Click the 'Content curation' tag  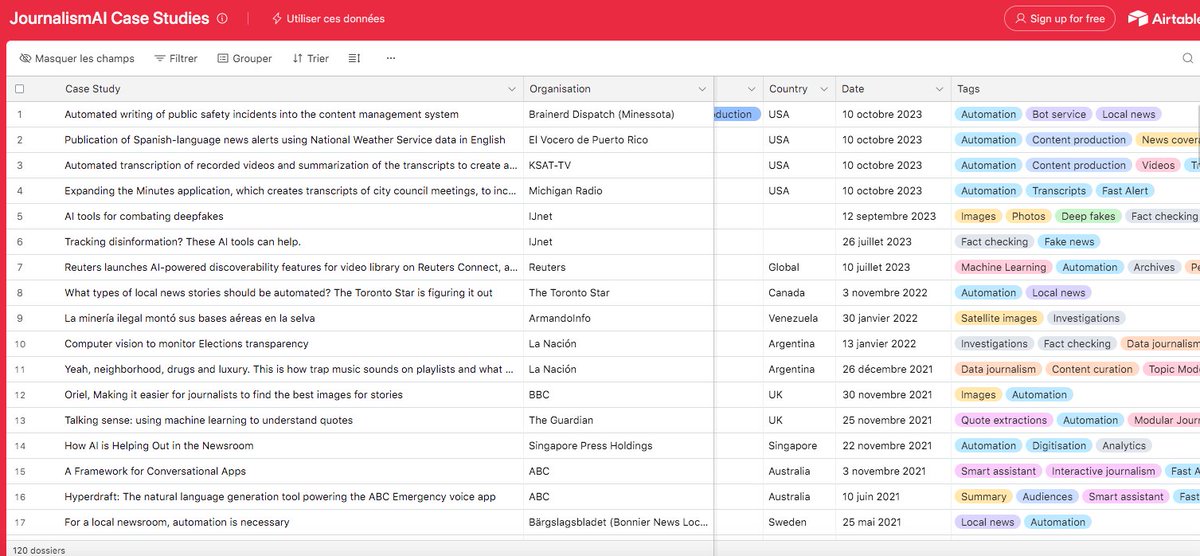(1092, 369)
